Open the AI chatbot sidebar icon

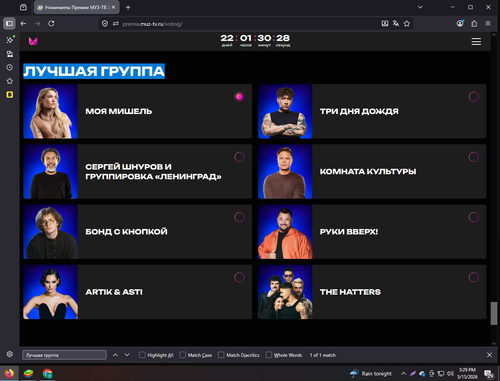tap(10, 40)
